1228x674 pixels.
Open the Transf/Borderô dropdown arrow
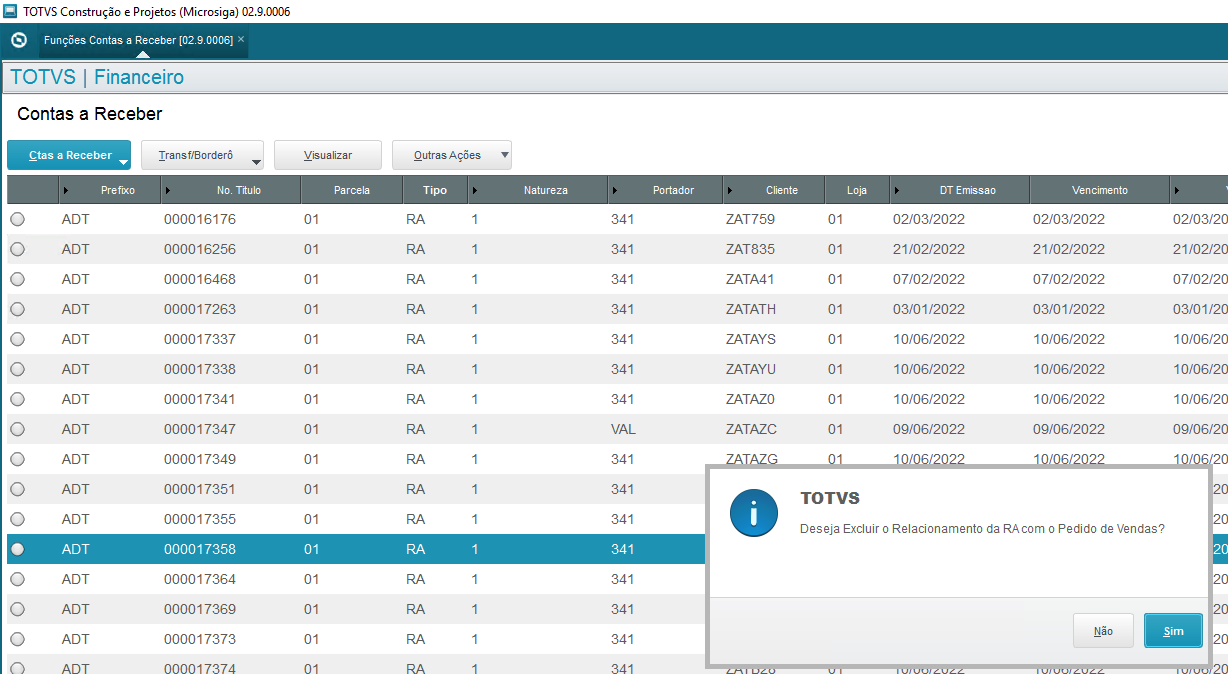pyautogui.click(x=255, y=160)
